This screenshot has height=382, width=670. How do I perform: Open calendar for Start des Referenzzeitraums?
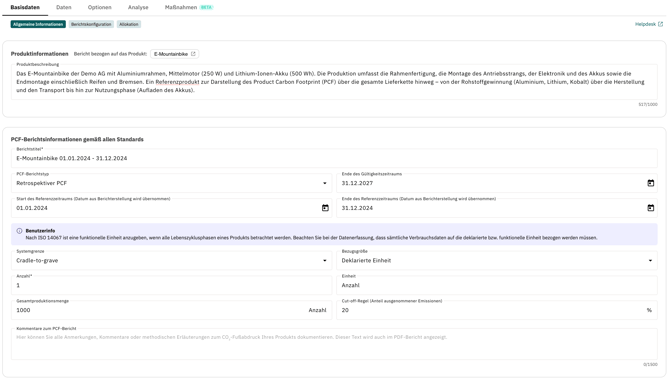point(325,208)
